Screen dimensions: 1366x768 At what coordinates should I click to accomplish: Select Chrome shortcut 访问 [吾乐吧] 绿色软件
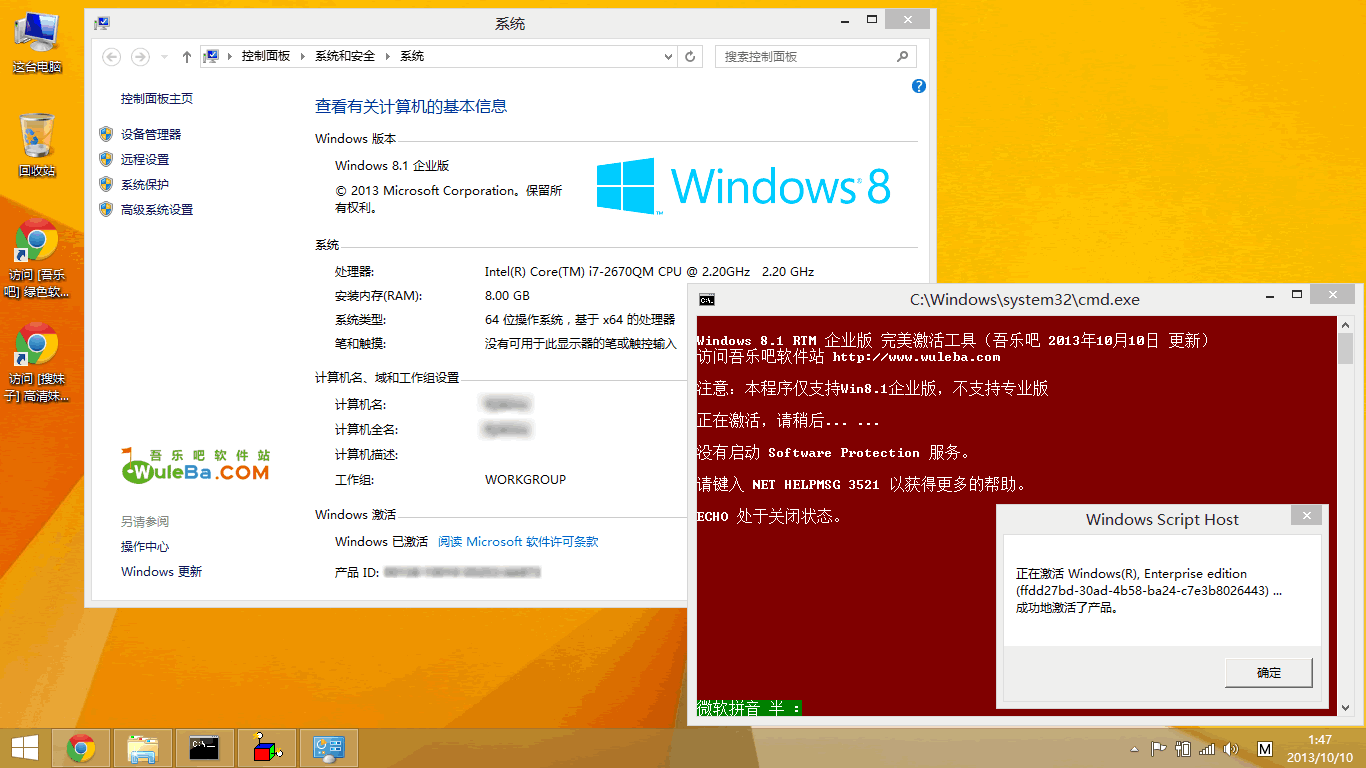[x=37, y=260]
